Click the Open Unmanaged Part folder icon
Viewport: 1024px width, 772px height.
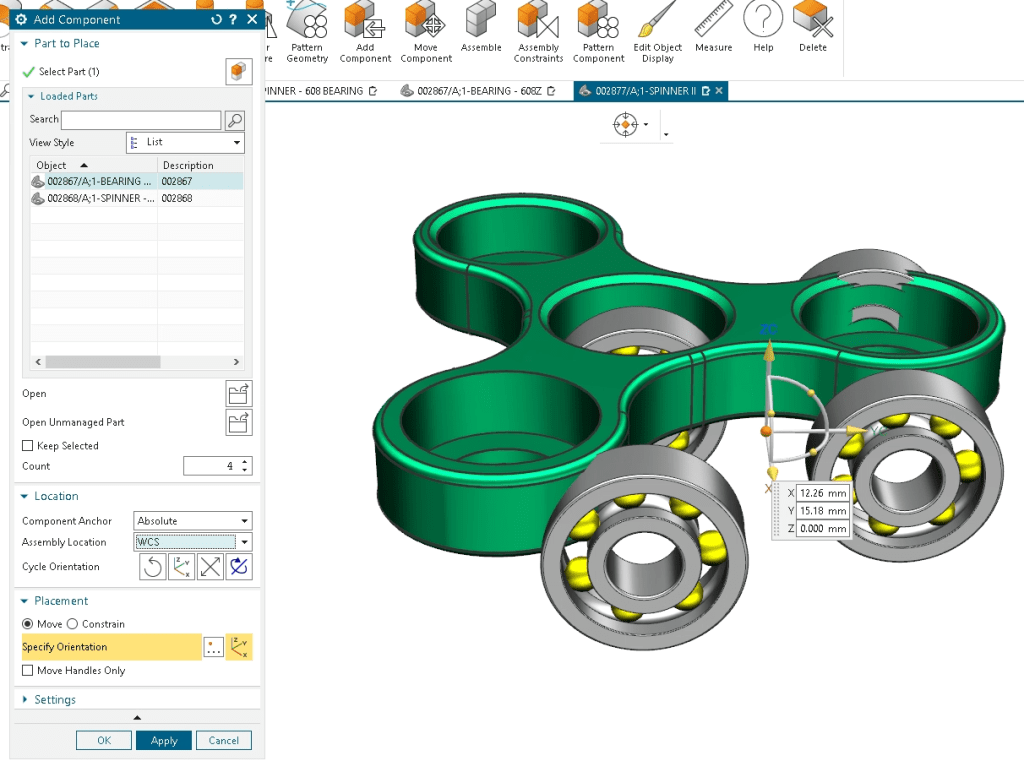pos(238,422)
